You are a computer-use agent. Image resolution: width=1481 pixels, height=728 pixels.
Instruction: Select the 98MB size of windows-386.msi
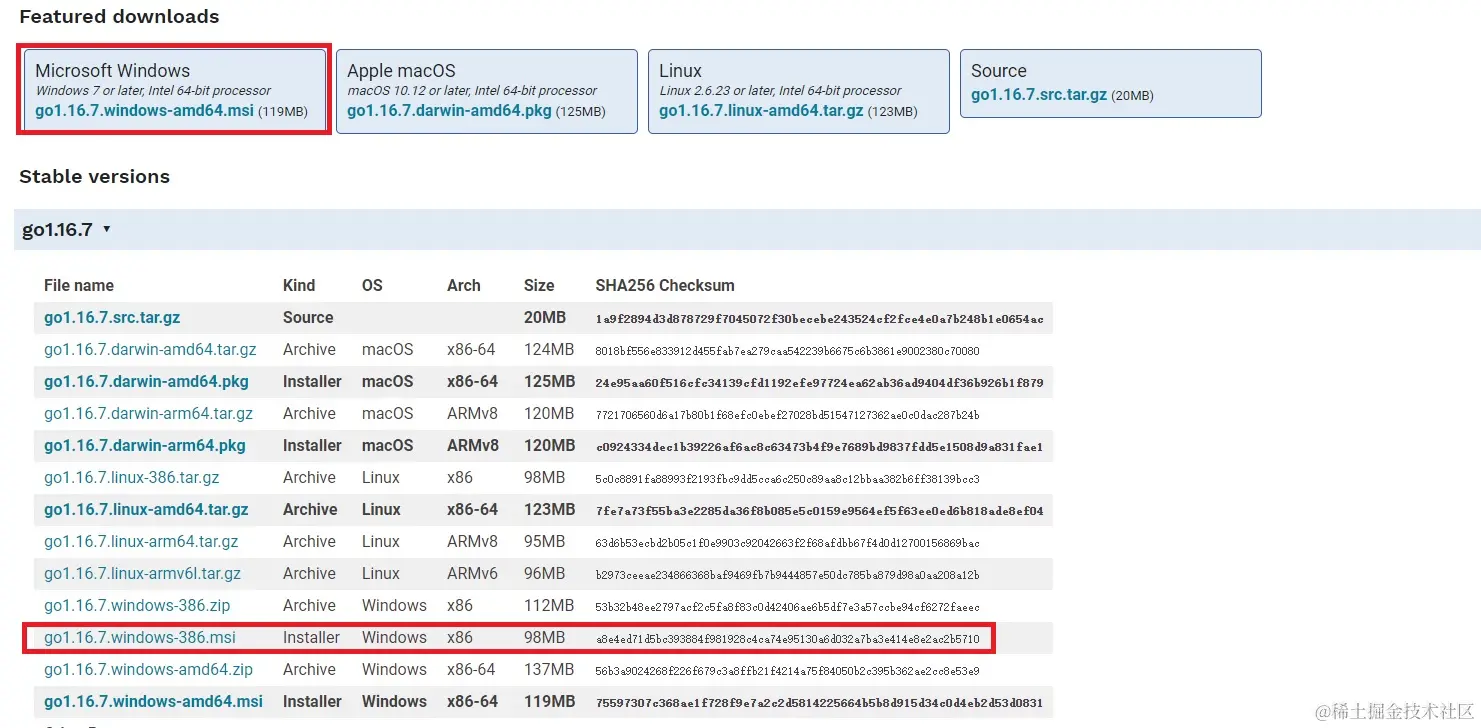(x=544, y=637)
